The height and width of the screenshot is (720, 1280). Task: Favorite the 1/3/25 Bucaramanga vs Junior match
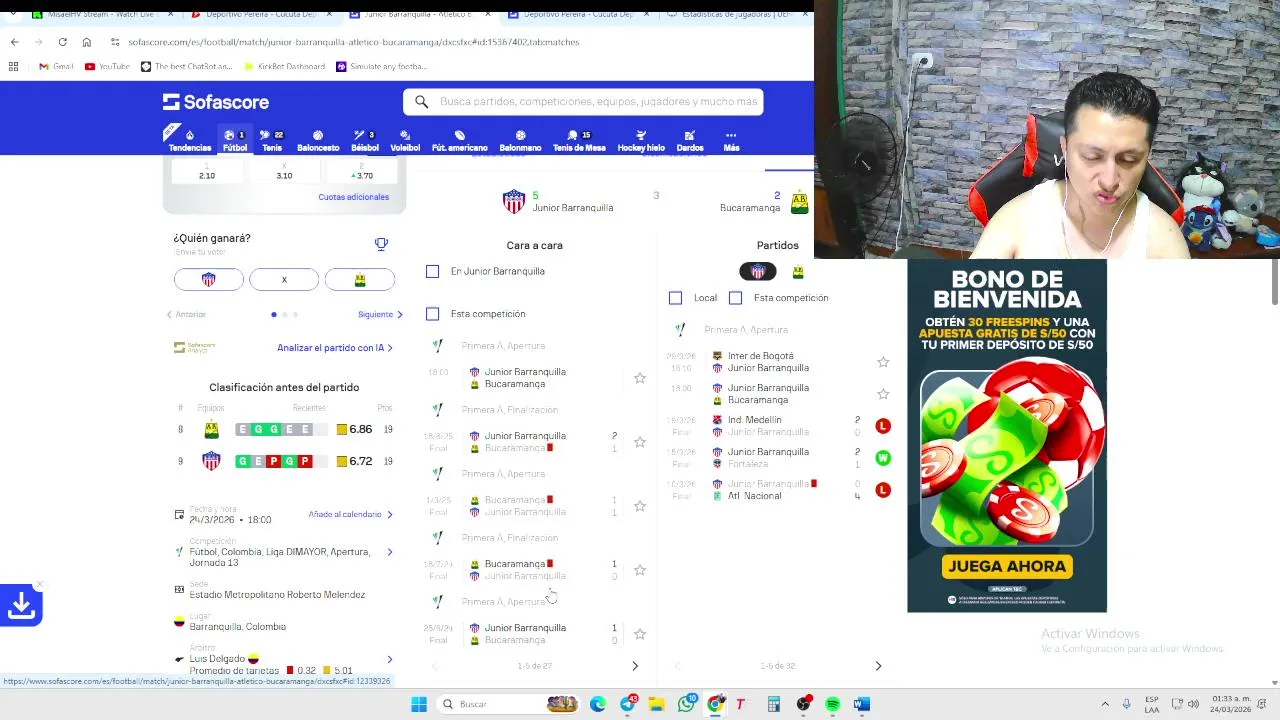(x=640, y=506)
